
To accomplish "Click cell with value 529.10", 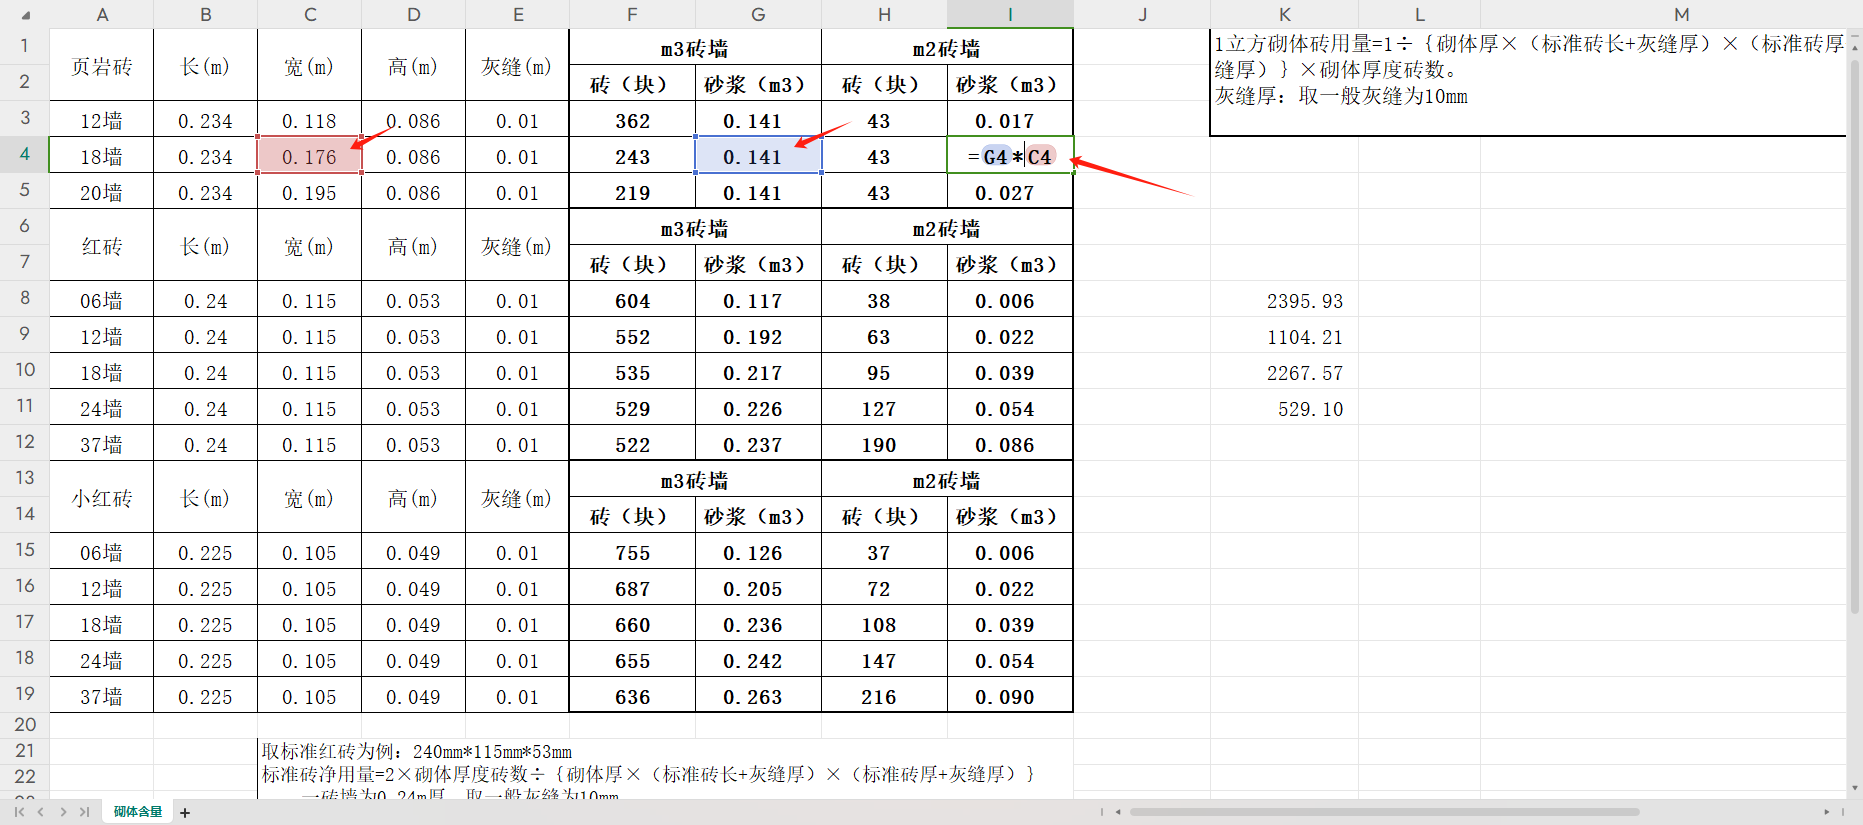I will pyautogui.click(x=1285, y=409).
